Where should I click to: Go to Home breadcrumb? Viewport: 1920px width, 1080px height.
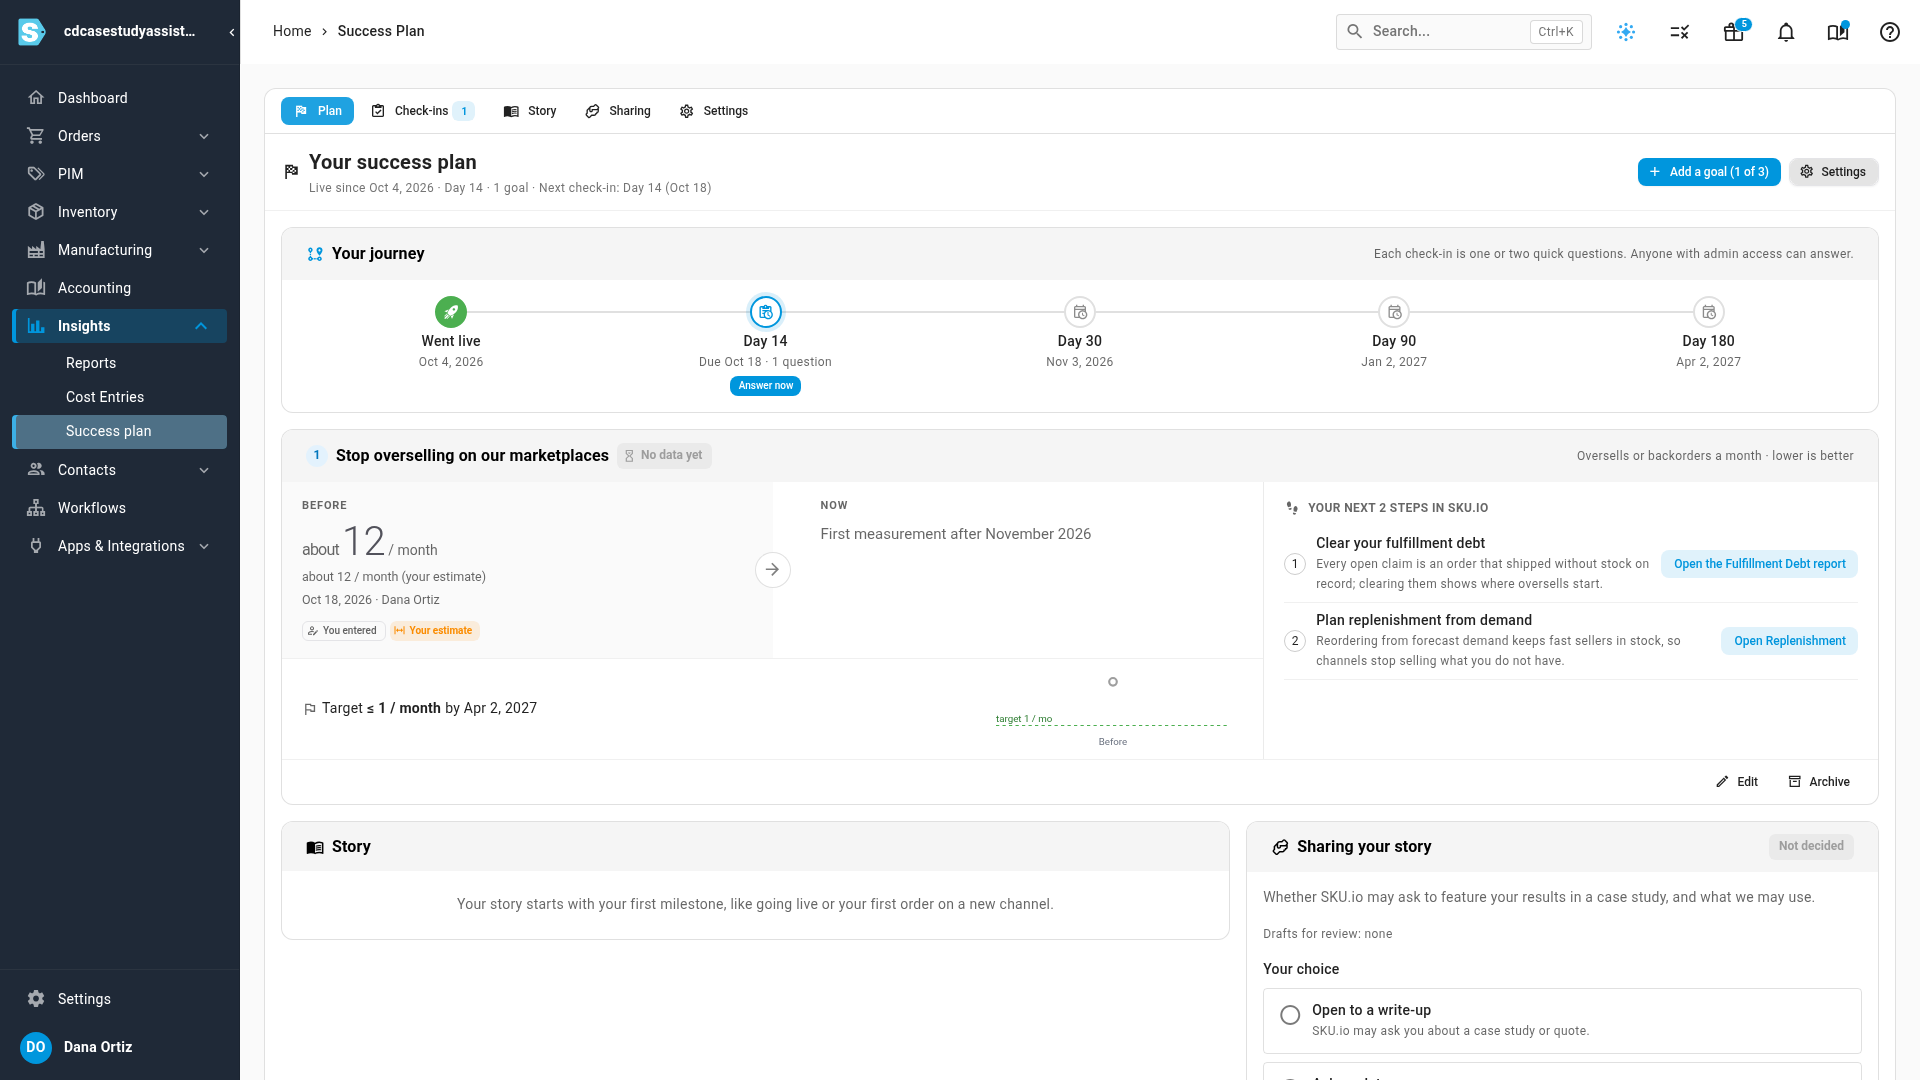(292, 31)
